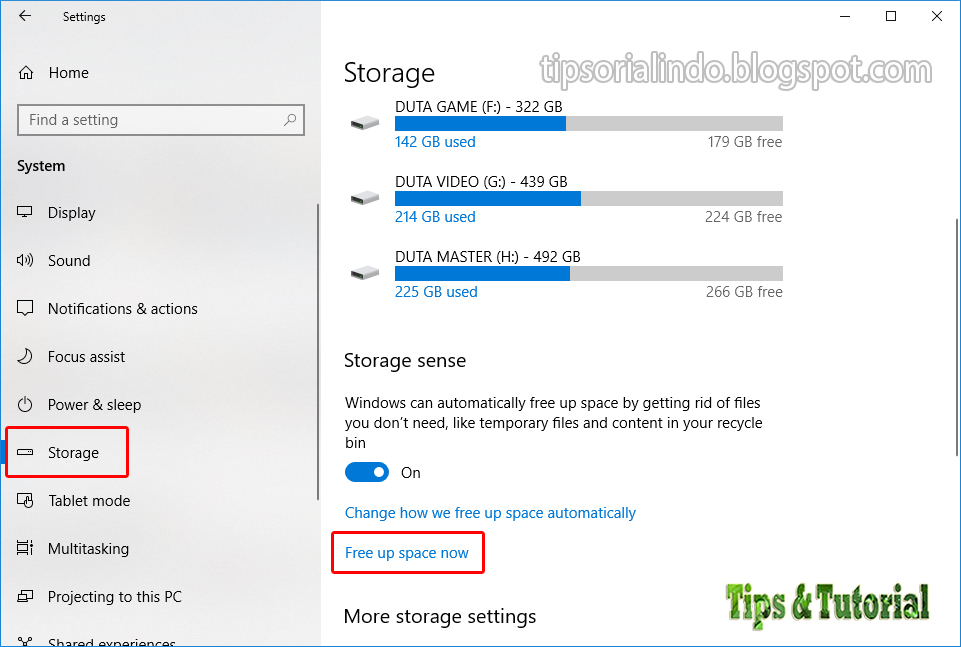Click the Free up space now link
961x647 pixels.
click(x=407, y=553)
